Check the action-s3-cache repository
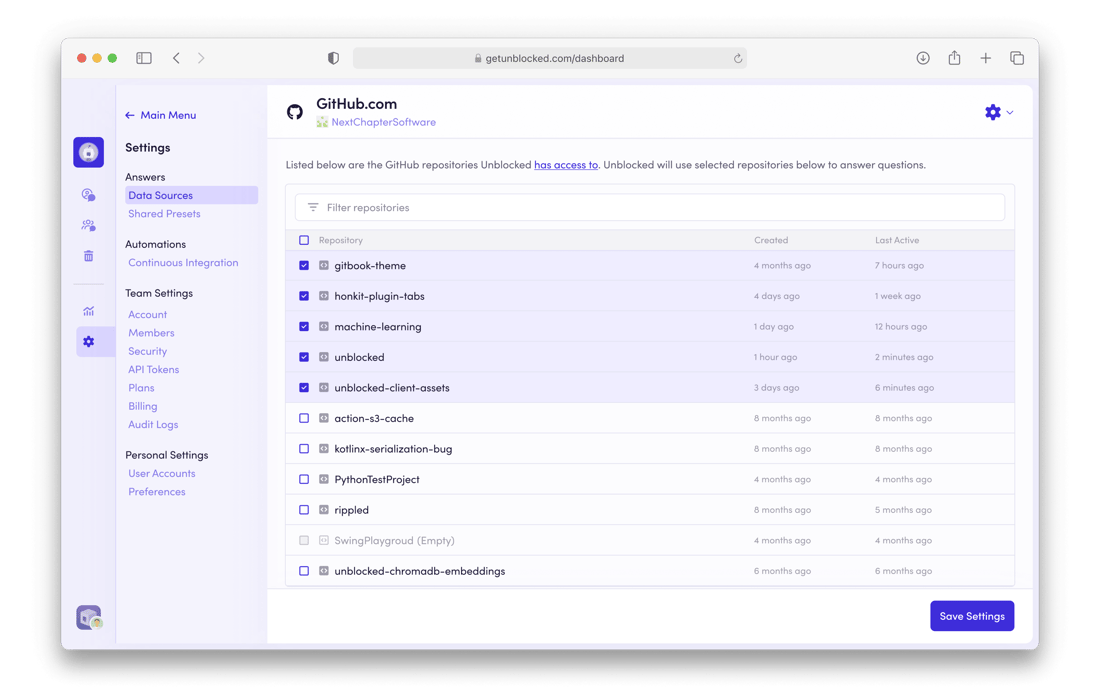The height and width of the screenshot is (695, 1100). [x=304, y=418]
